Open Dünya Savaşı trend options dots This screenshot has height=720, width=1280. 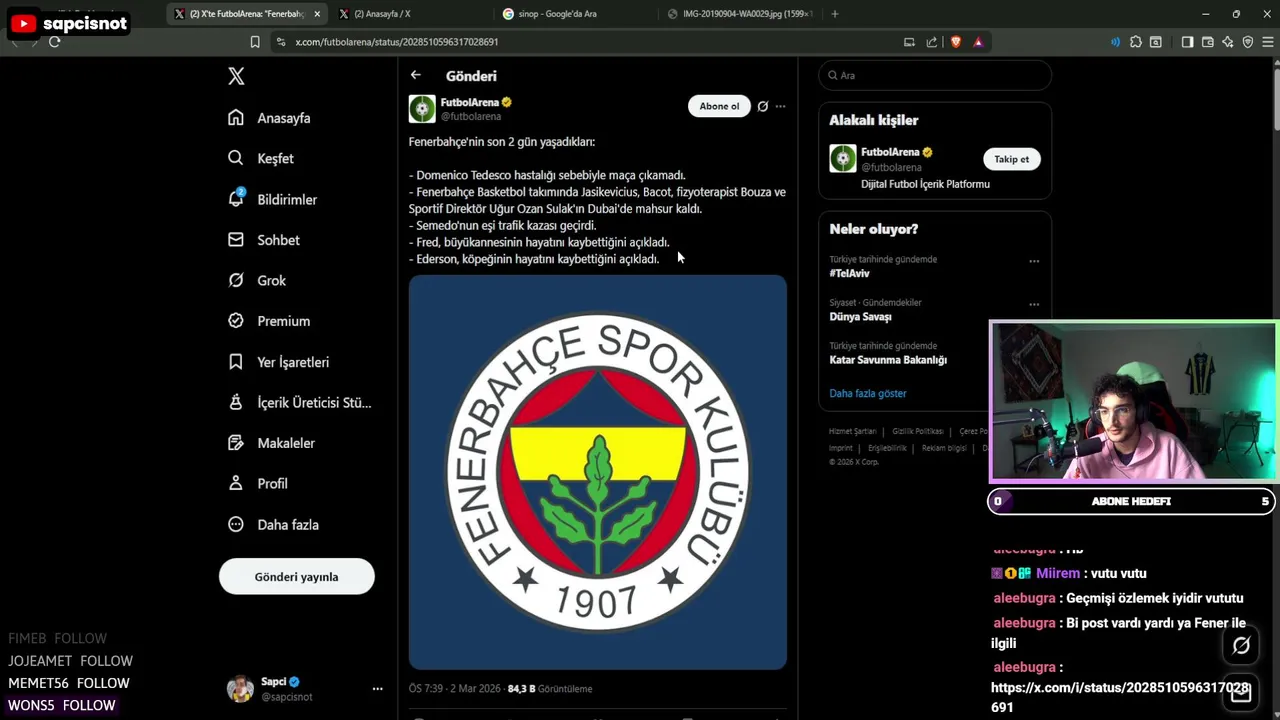(1034, 304)
